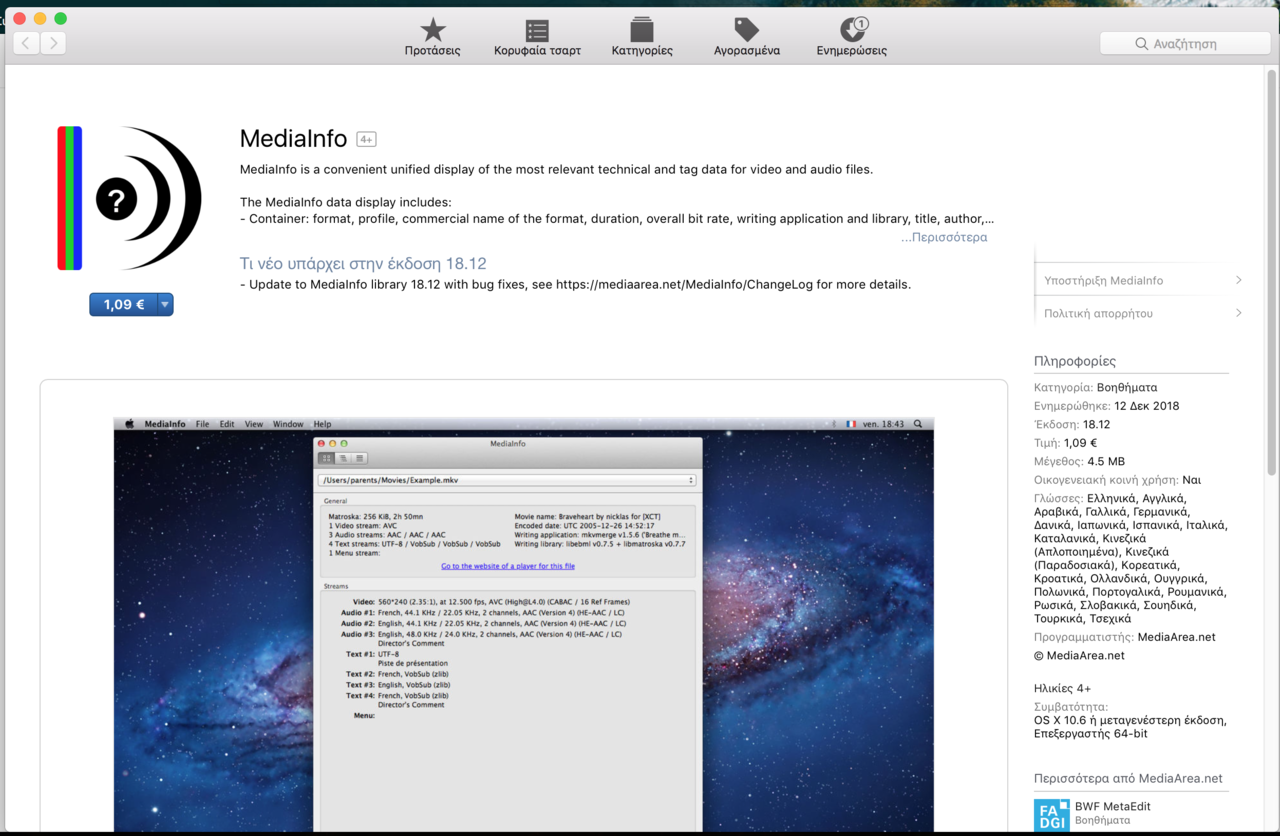Screen dimensions: 1280x836
Task: Open the Προτάσεις star tab
Action: tap(432, 37)
